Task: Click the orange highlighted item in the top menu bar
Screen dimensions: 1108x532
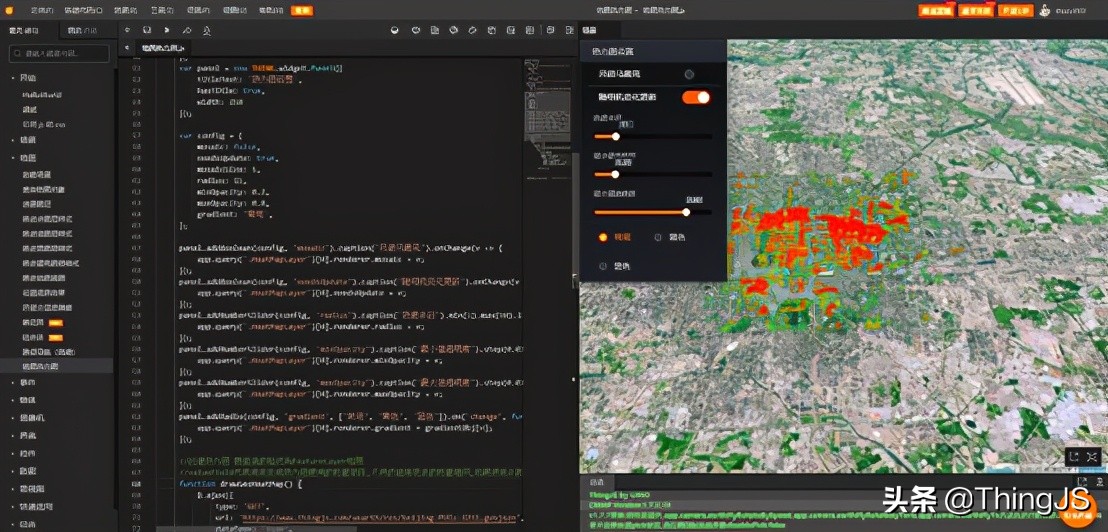Action: click(301, 10)
